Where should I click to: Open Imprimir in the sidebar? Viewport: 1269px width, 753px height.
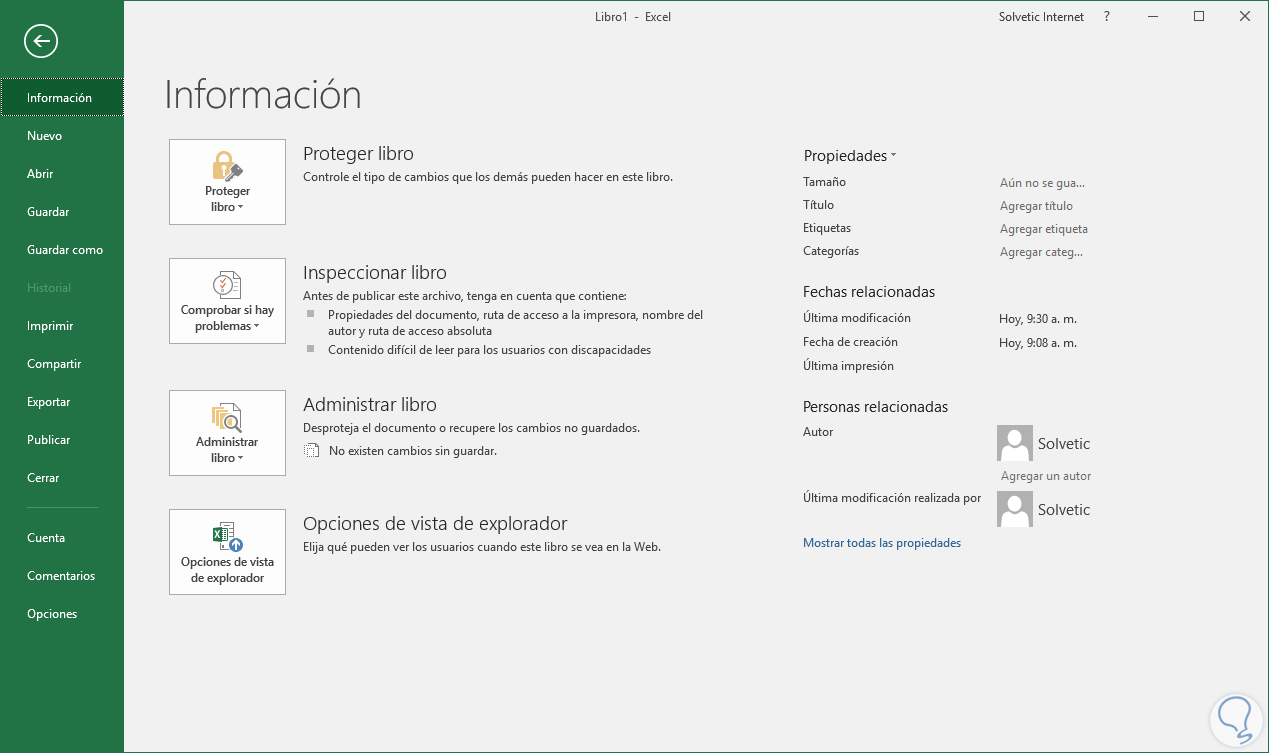tap(62, 326)
